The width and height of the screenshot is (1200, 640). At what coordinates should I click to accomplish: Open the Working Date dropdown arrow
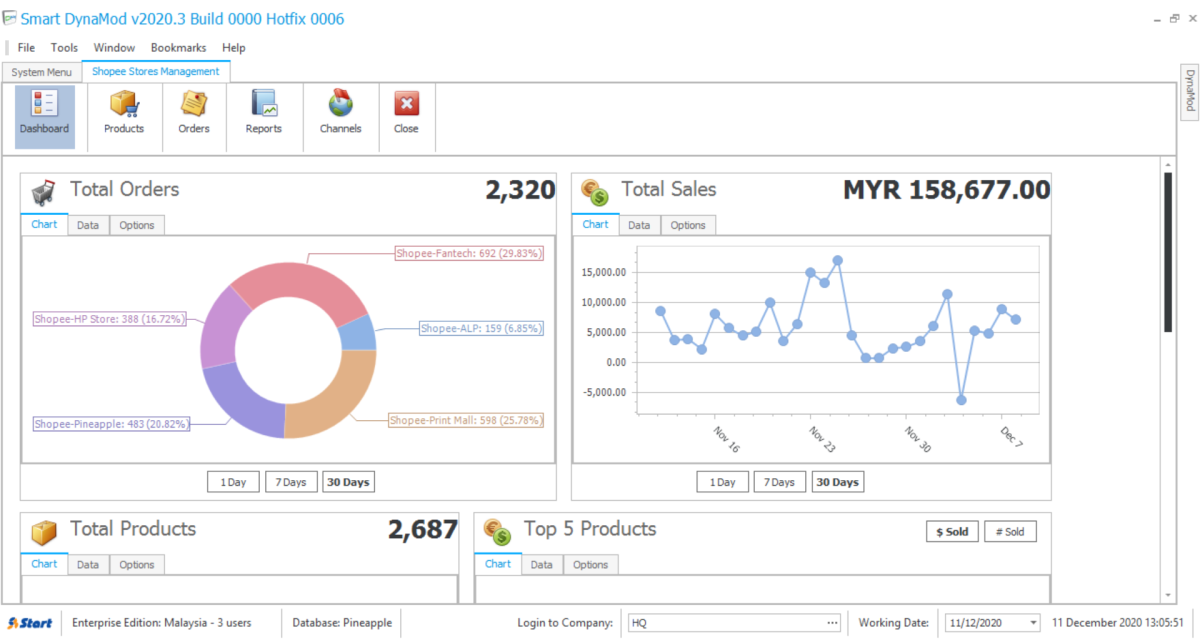click(1033, 623)
